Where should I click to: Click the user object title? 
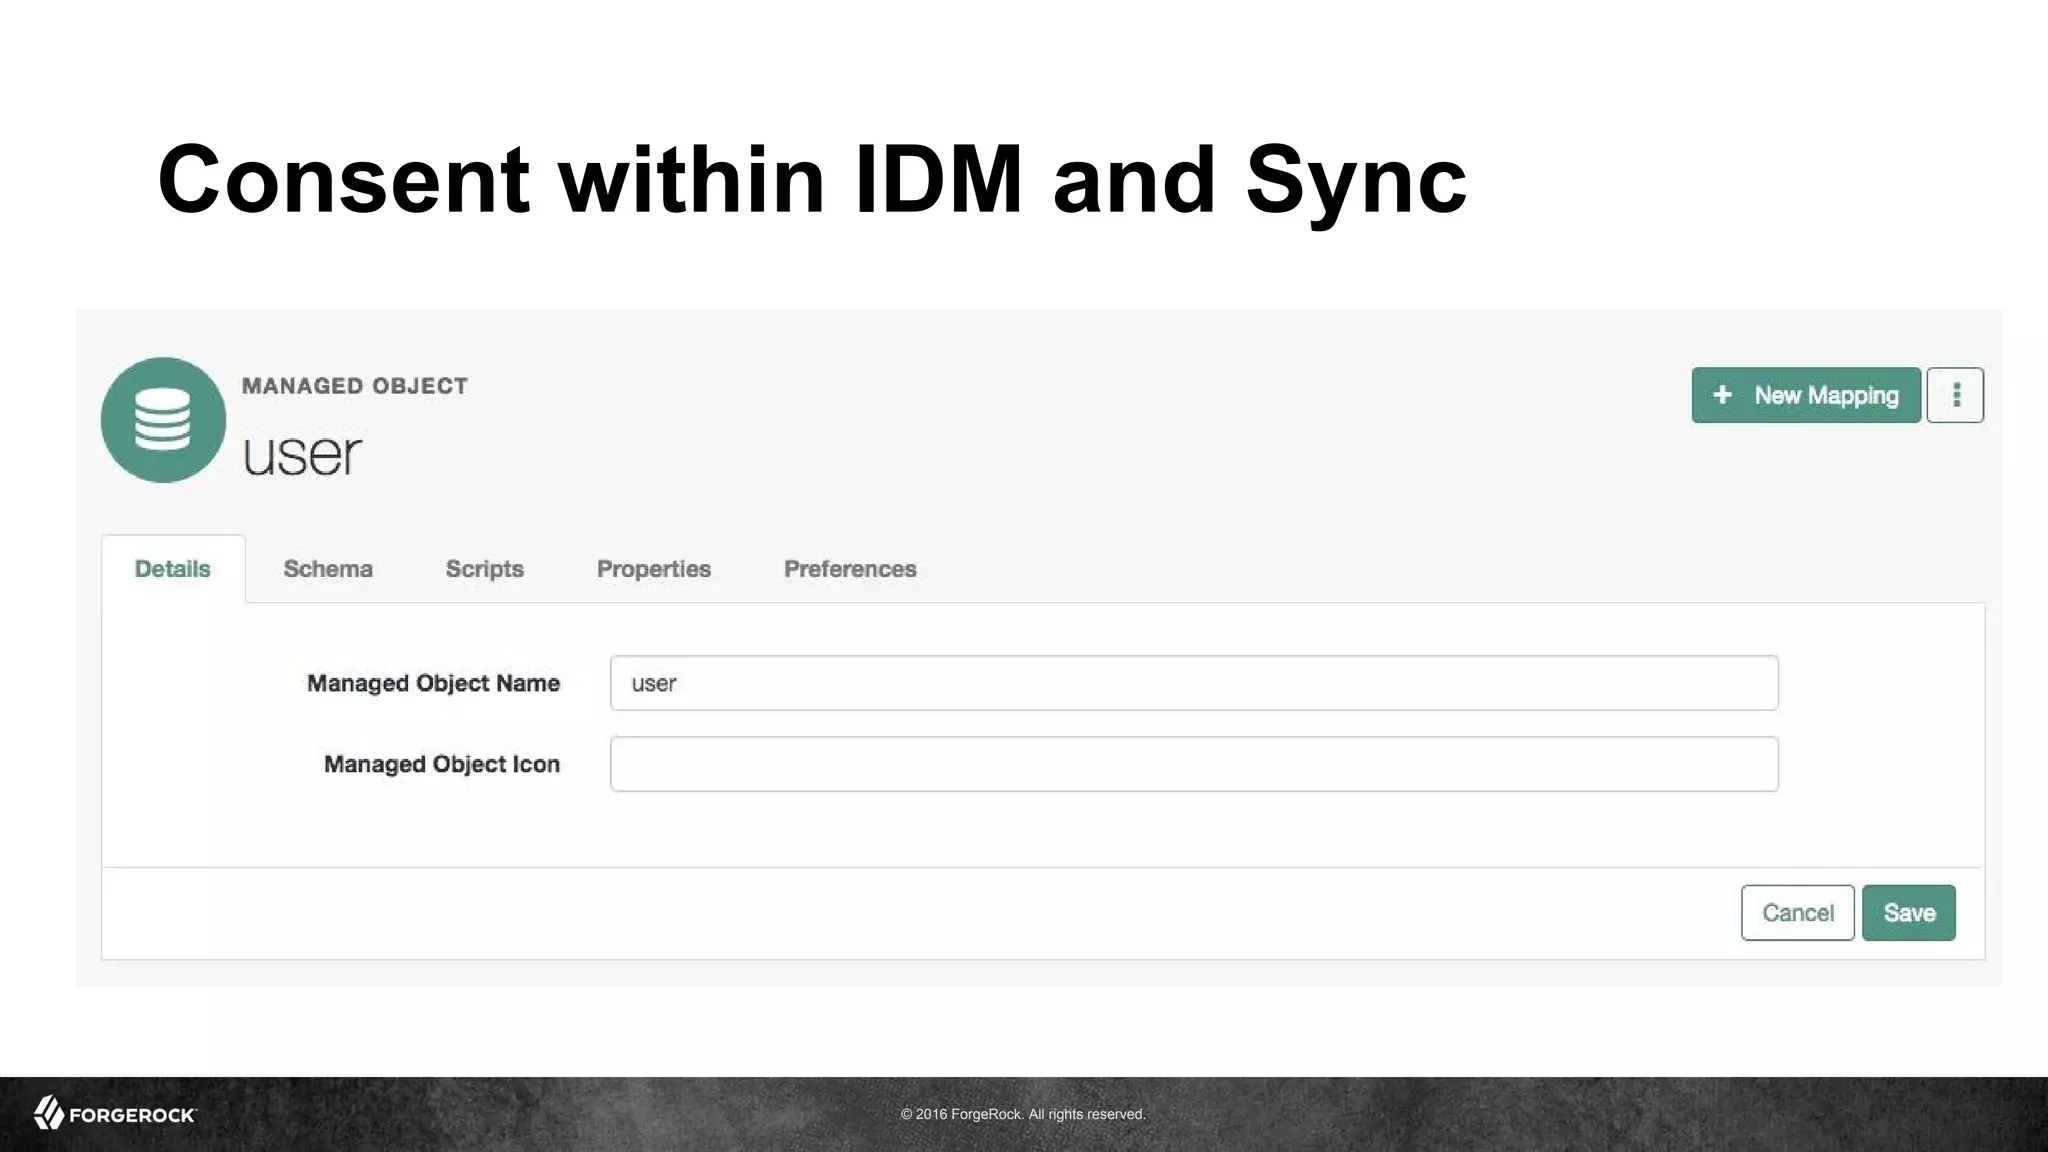302,454
